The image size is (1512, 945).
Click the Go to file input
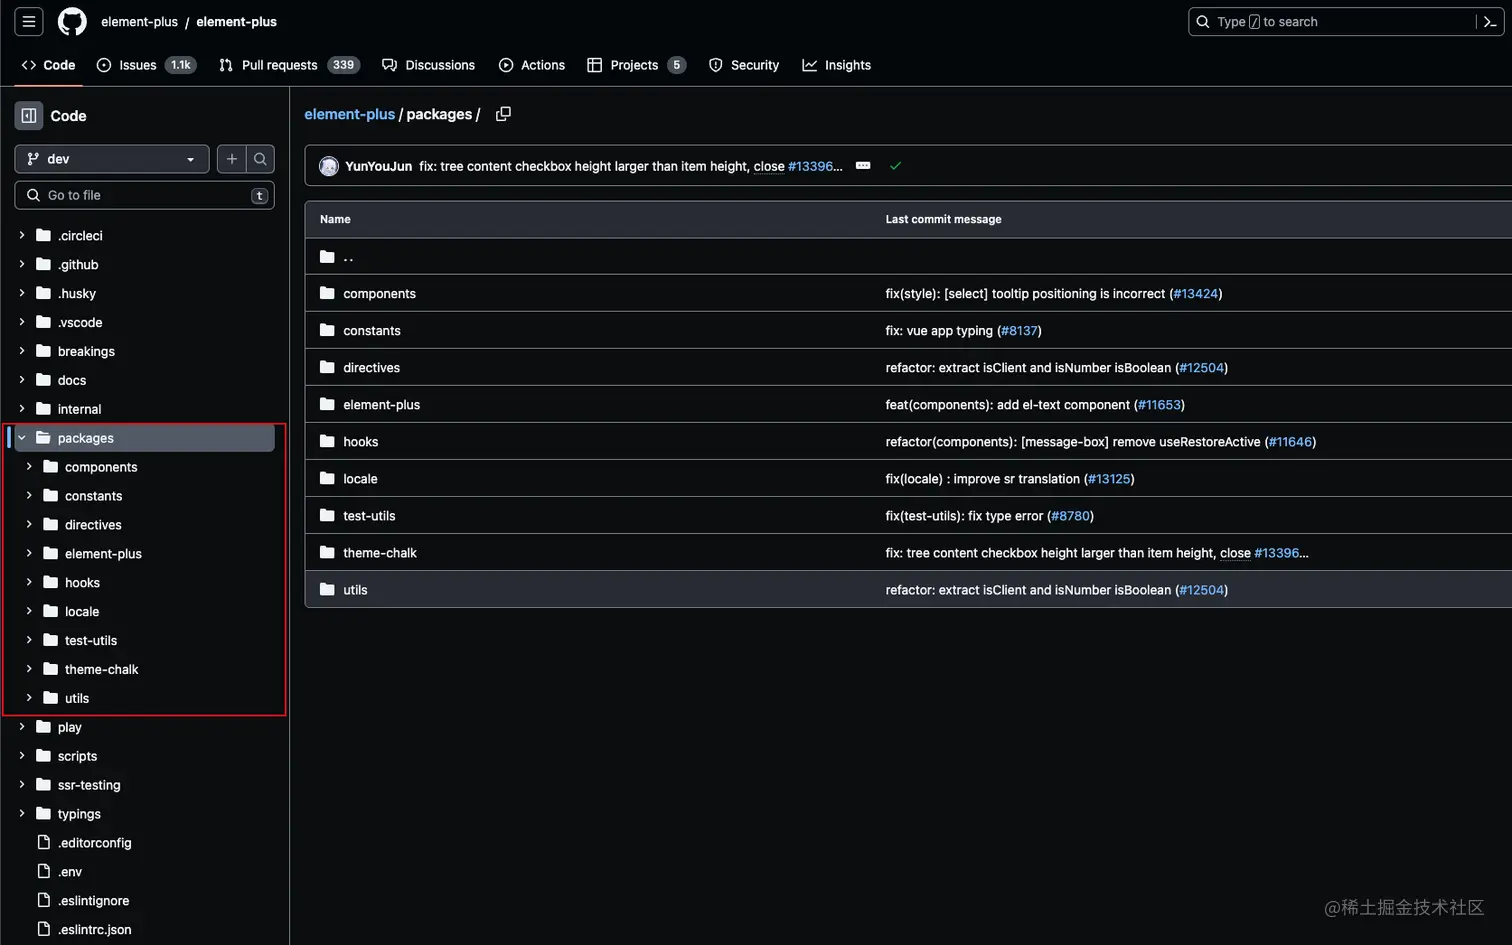144,195
